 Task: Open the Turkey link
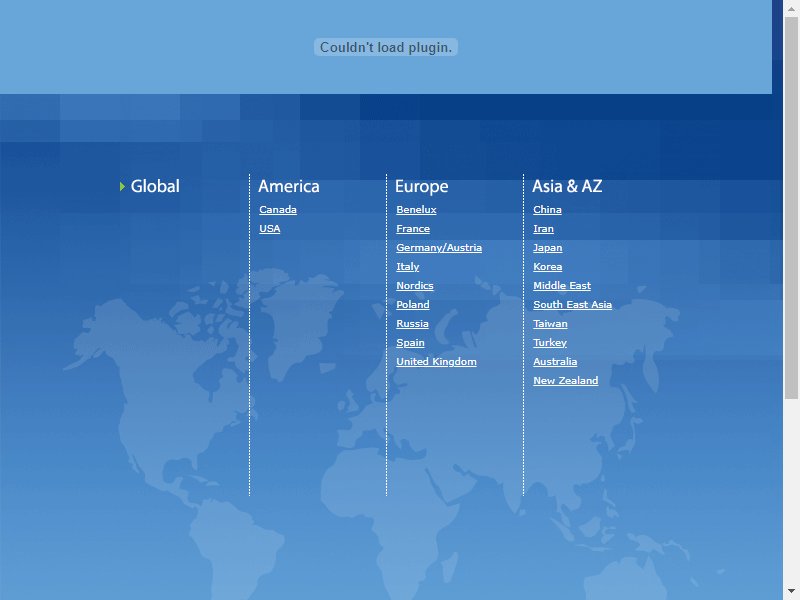tap(550, 343)
